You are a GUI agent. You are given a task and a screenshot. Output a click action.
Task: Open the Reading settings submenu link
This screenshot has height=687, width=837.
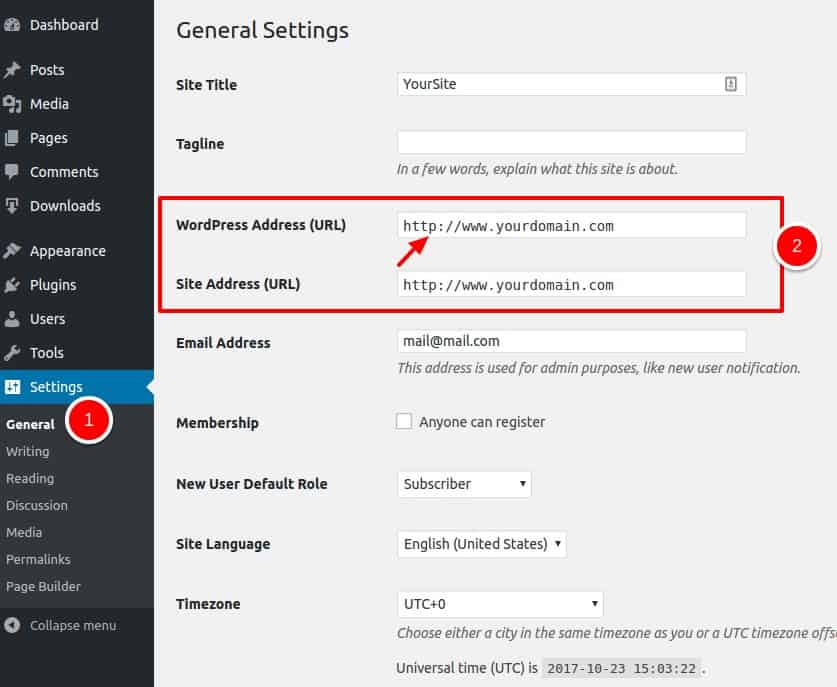pyautogui.click(x=30, y=479)
